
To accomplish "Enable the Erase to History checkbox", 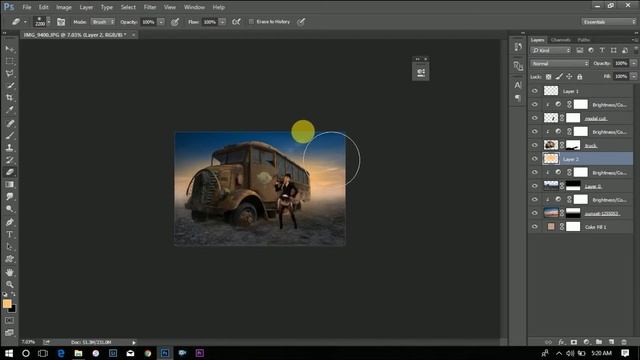I will click(251, 22).
